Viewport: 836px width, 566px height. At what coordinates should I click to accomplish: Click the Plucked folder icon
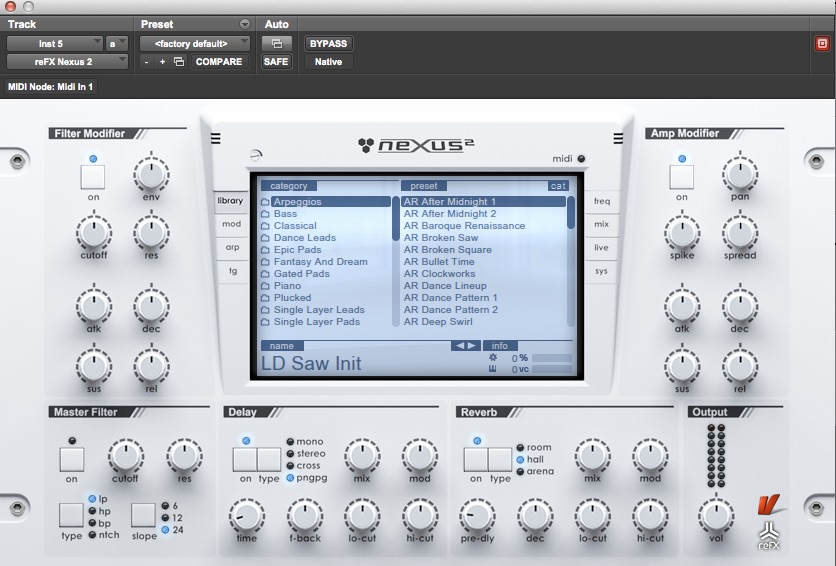point(265,298)
